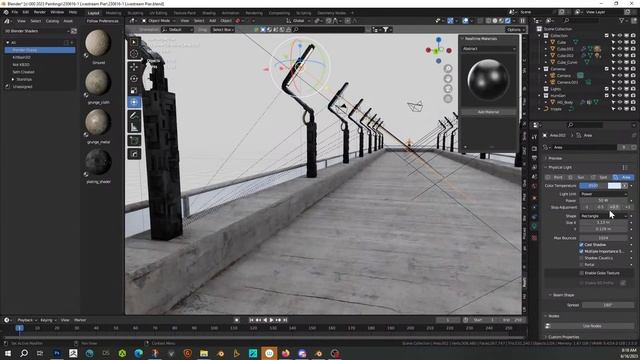Open the viewport Options button
This screenshot has height=360, width=640.
pyautogui.click(x=514, y=30)
